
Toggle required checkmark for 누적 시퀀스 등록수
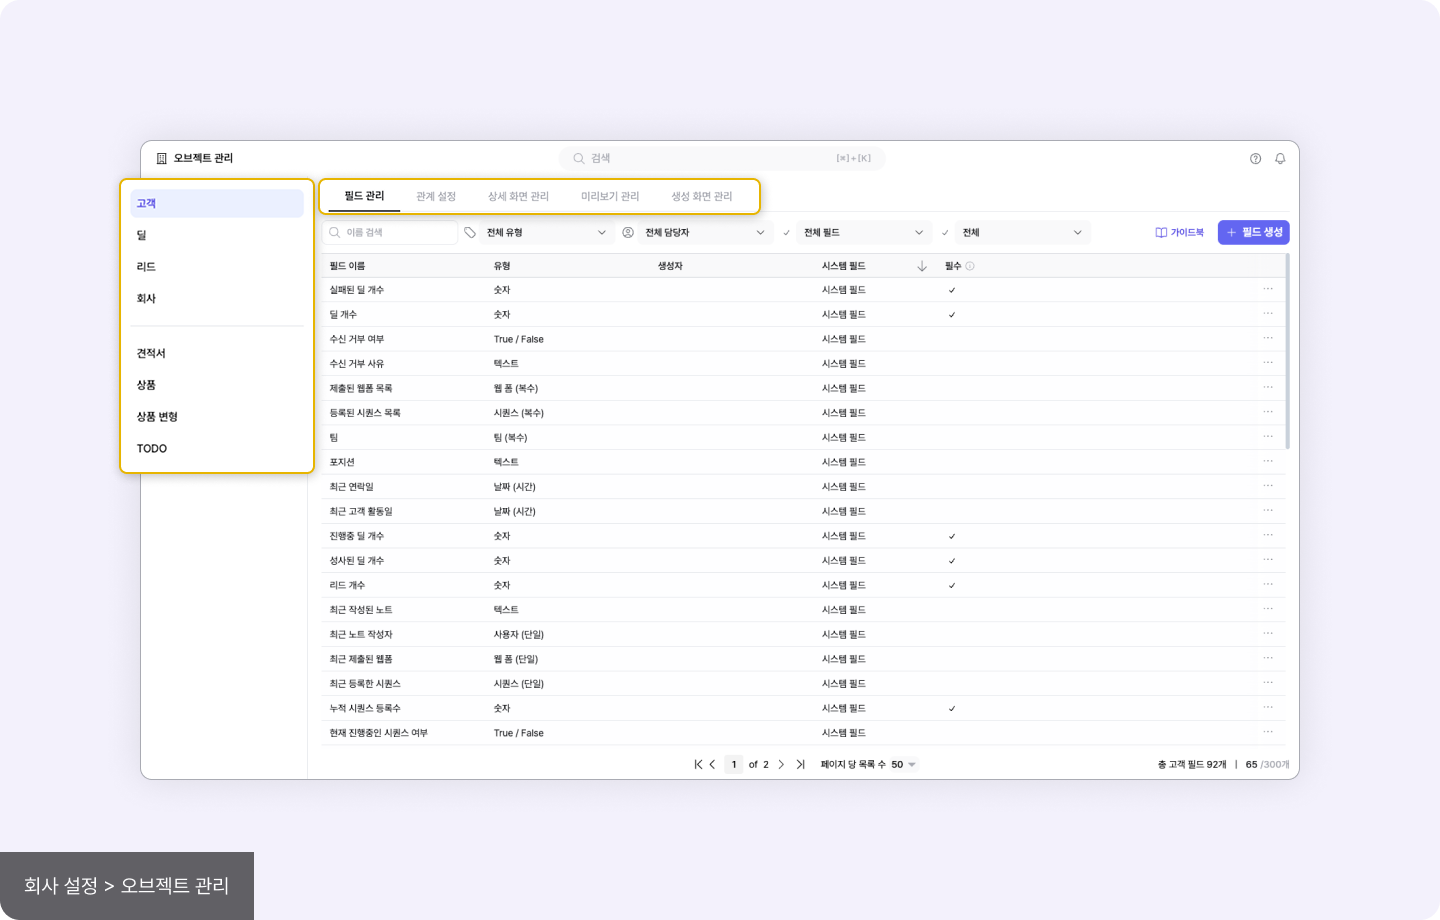(x=952, y=709)
